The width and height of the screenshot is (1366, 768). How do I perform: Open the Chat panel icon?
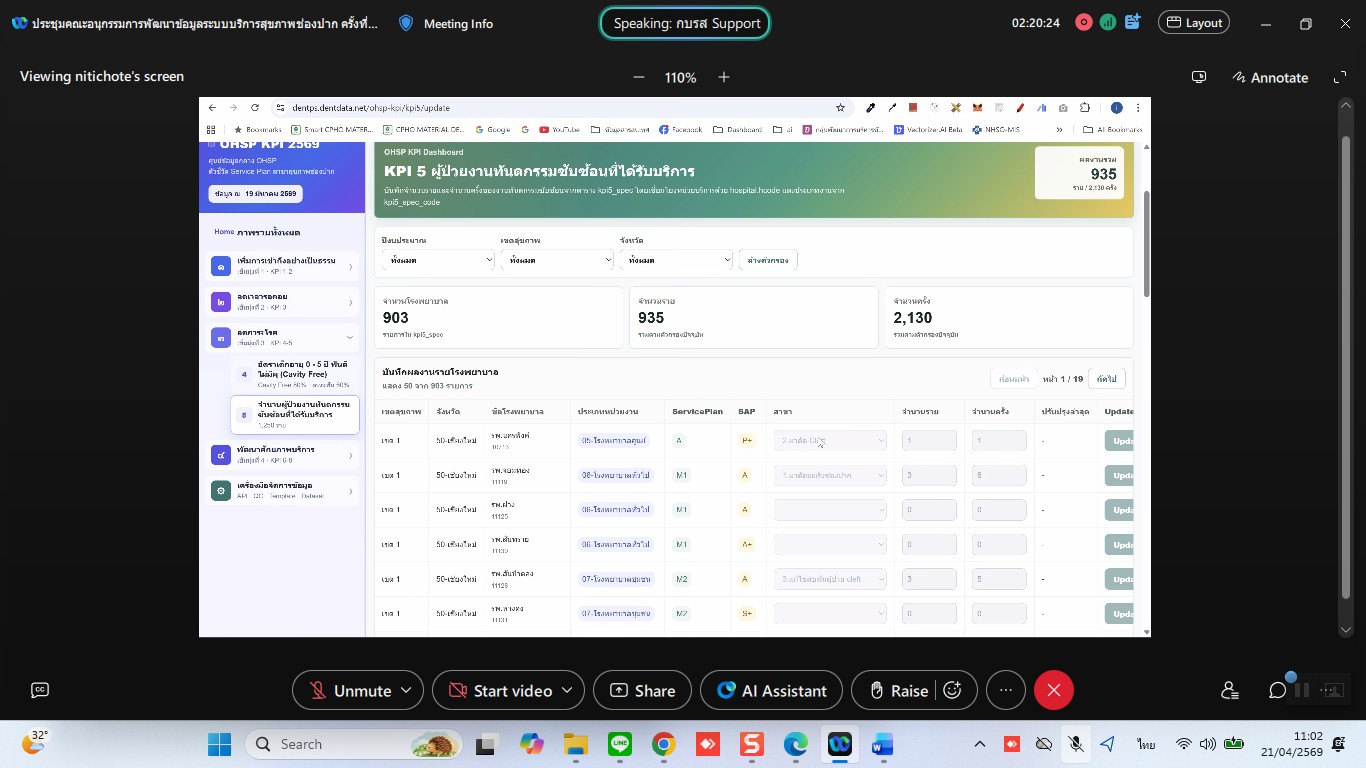(x=1277, y=690)
